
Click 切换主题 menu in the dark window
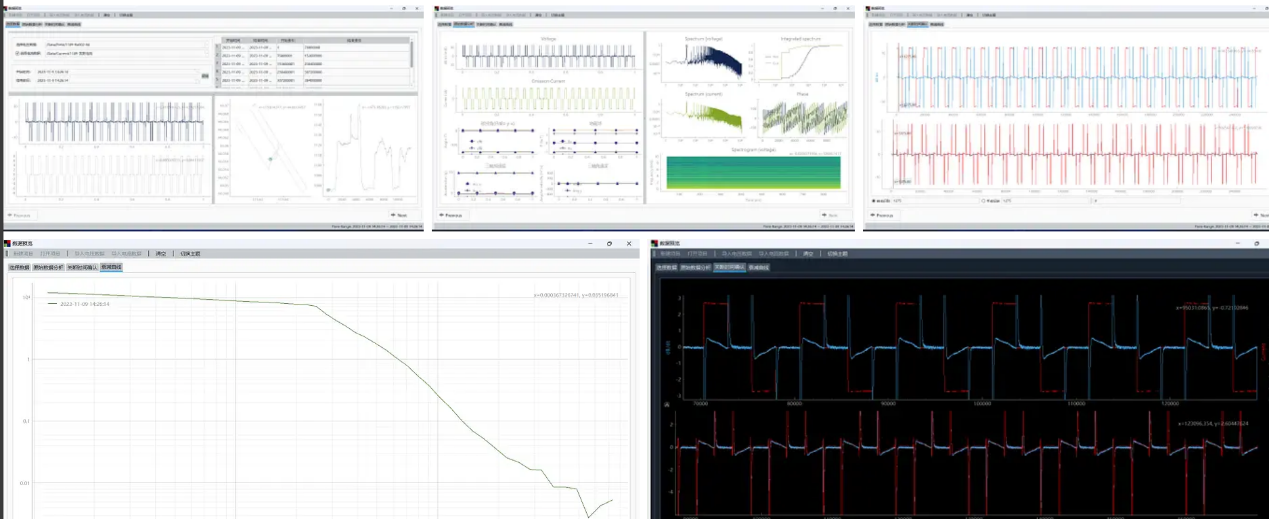click(838, 255)
